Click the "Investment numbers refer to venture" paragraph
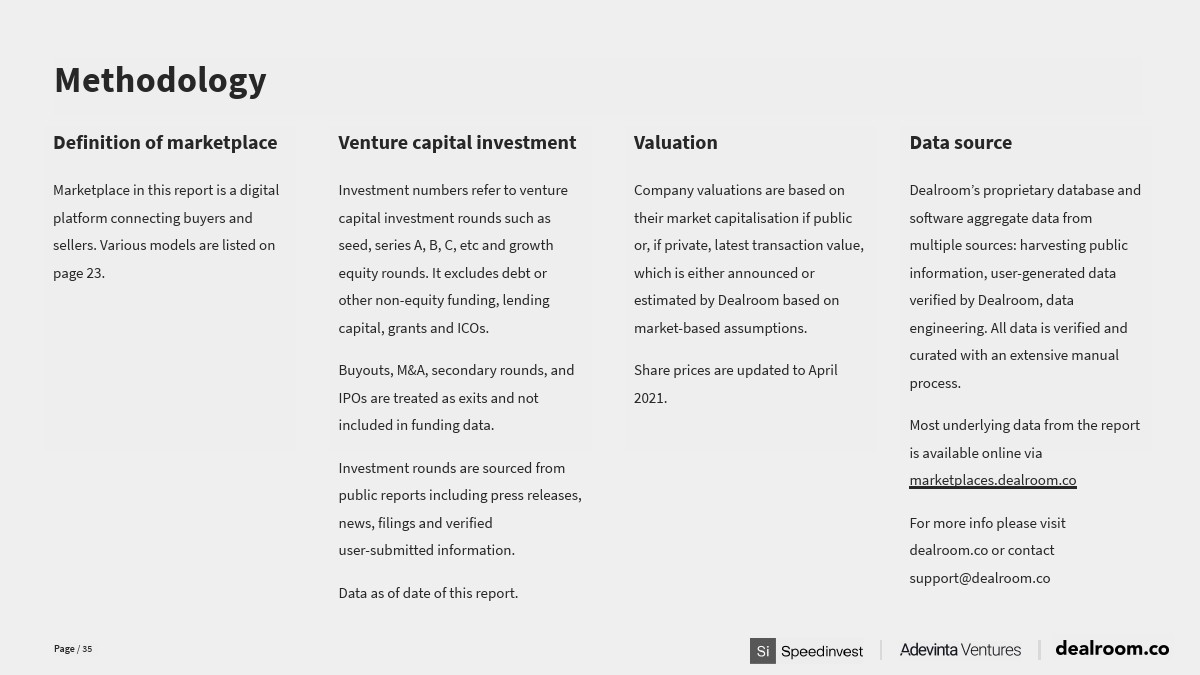This screenshot has width=1200, height=675. pyautogui.click(x=453, y=259)
